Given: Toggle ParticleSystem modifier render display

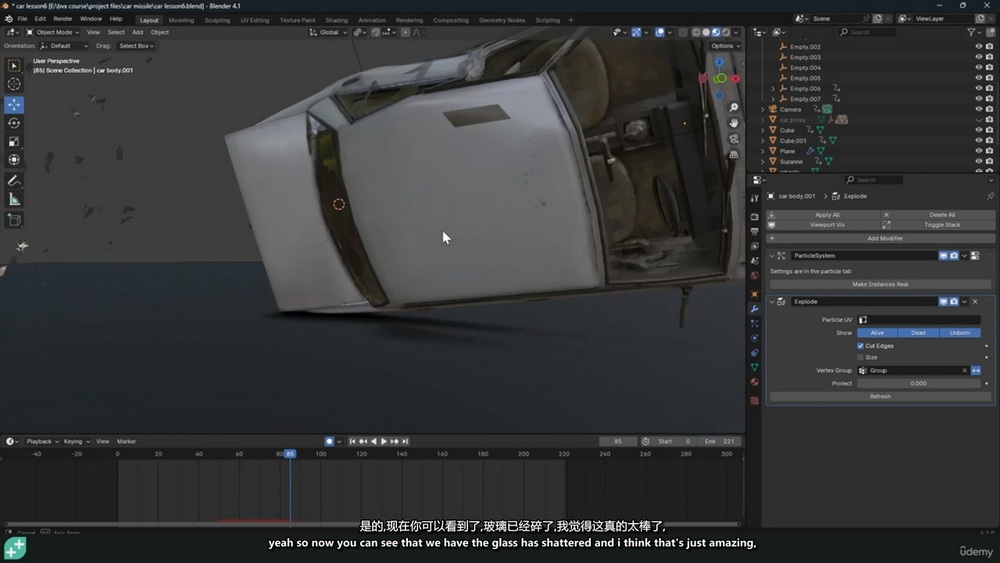Looking at the screenshot, I should (954, 256).
